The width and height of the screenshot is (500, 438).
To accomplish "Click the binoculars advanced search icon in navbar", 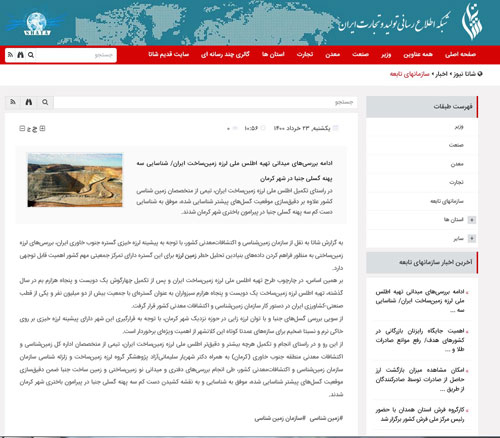I will [x=20, y=55].
